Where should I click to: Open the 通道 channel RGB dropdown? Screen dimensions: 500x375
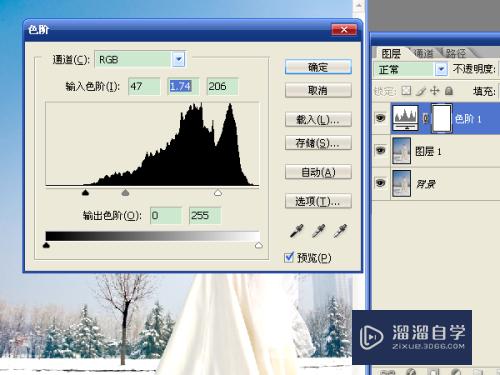[179, 60]
